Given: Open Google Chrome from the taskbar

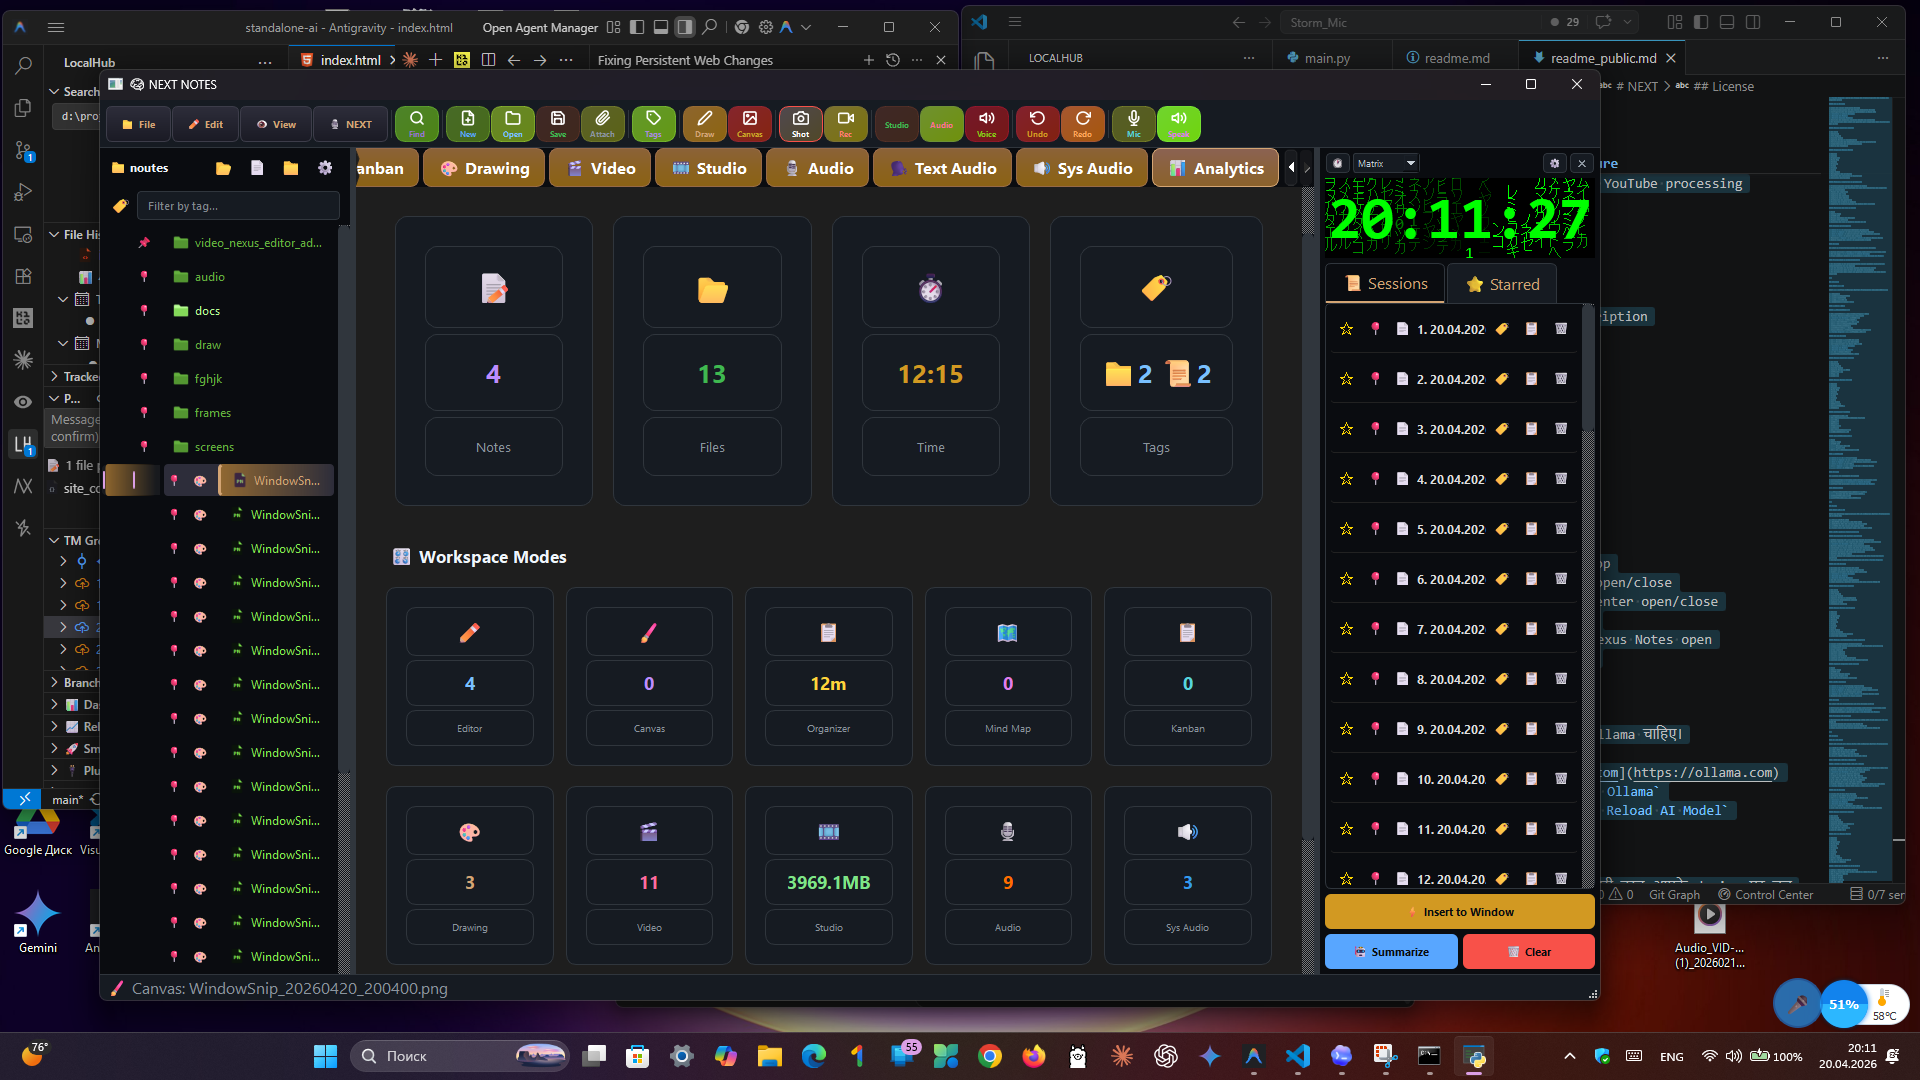Looking at the screenshot, I should [x=990, y=1056].
